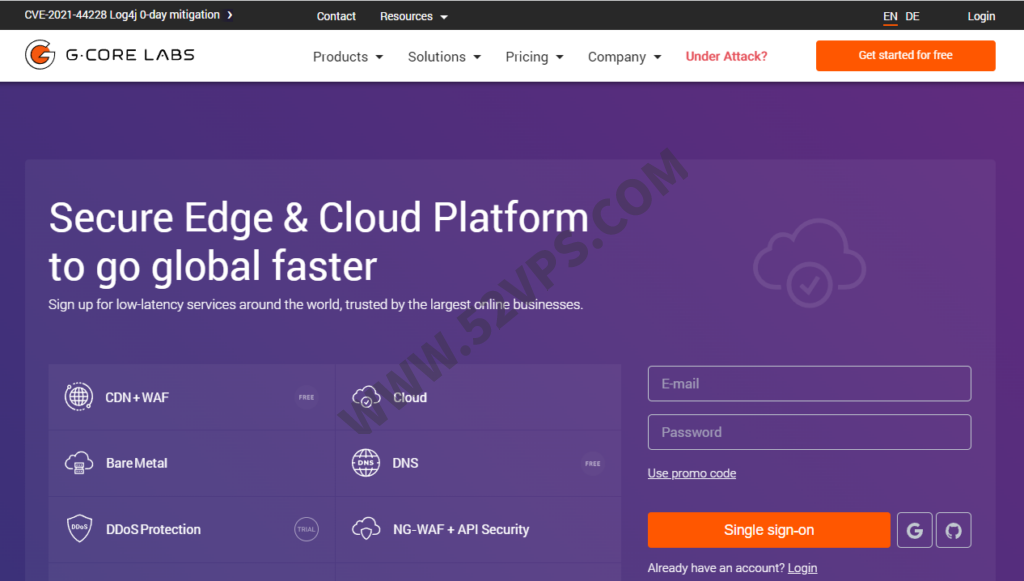Click the FREE badge on DNS
The height and width of the screenshot is (581, 1024).
coord(592,463)
